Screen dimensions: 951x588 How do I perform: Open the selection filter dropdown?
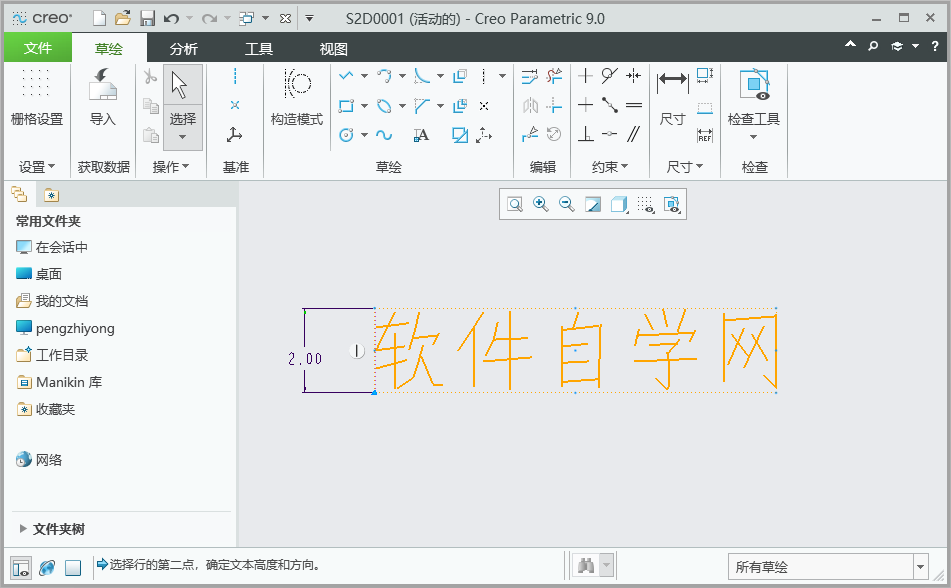point(828,567)
